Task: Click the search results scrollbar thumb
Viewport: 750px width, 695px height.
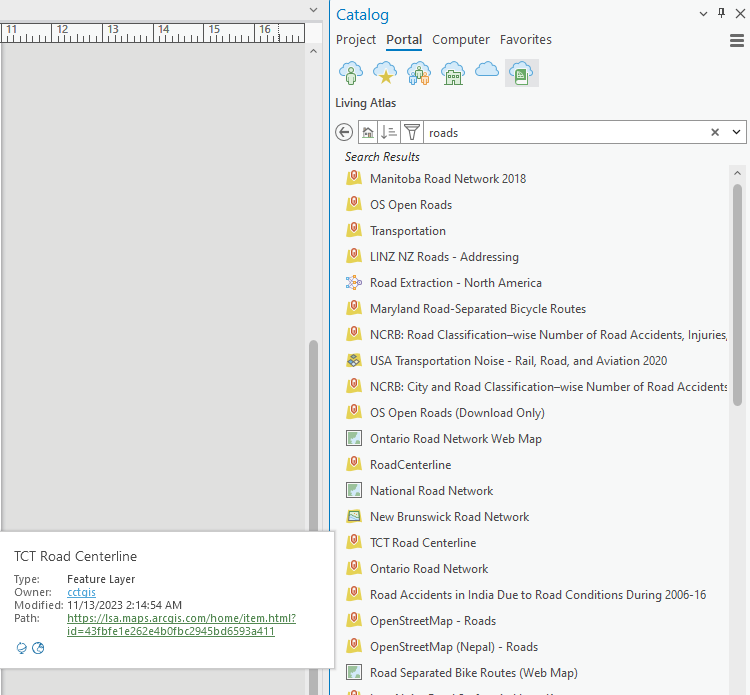Action: (737, 295)
